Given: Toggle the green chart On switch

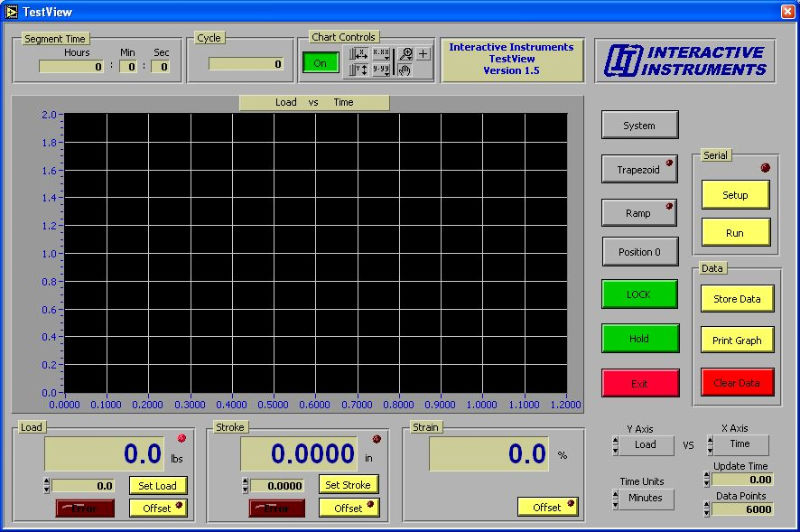Looking at the screenshot, I should pyautogui.click(x=321, y=62).
